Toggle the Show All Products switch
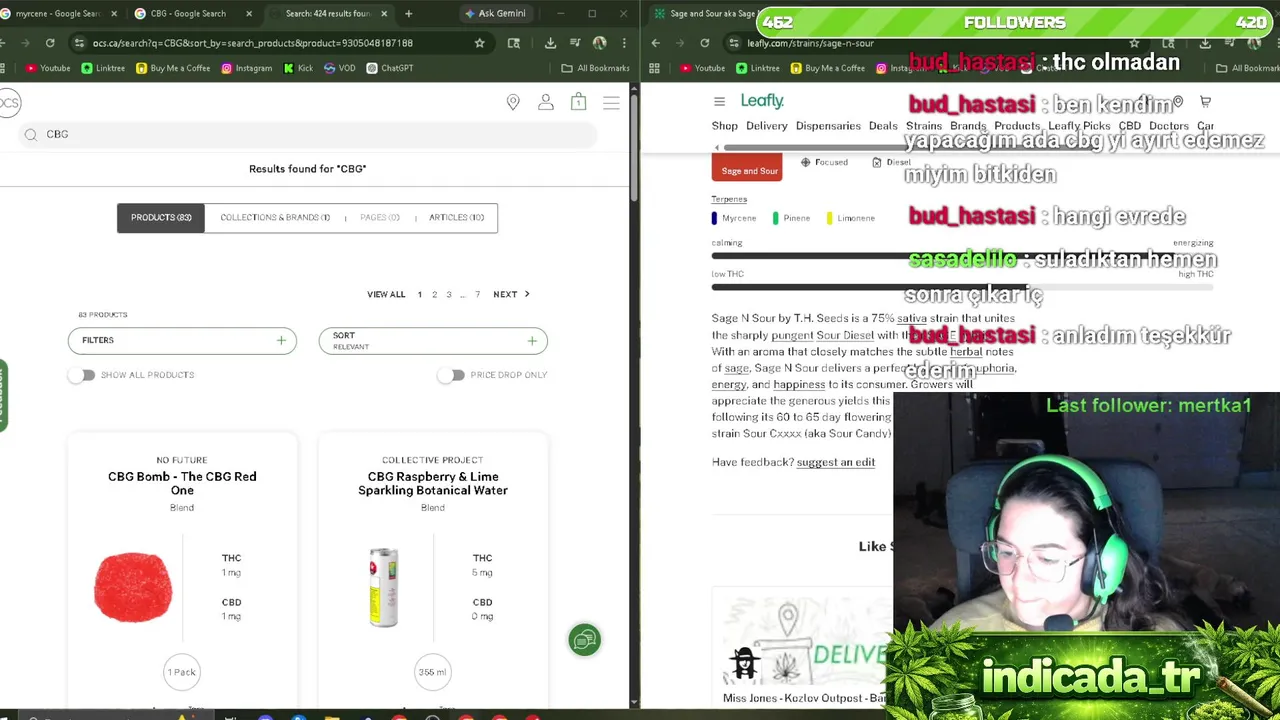The height and width of the screenshot is (720, 1280). tap(83, 375)
